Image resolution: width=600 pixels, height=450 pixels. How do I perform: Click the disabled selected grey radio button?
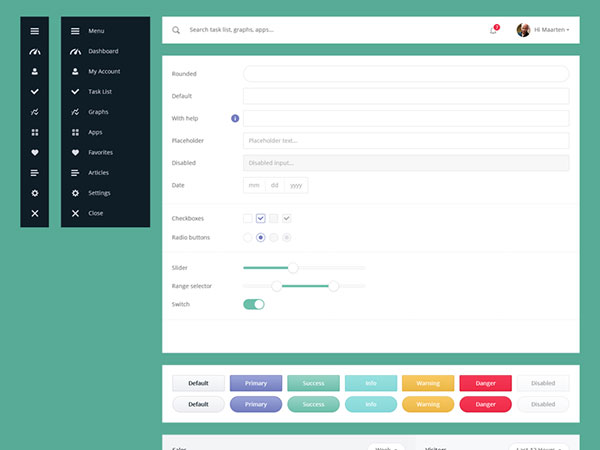pyautogui.click(x=287, y=237)
